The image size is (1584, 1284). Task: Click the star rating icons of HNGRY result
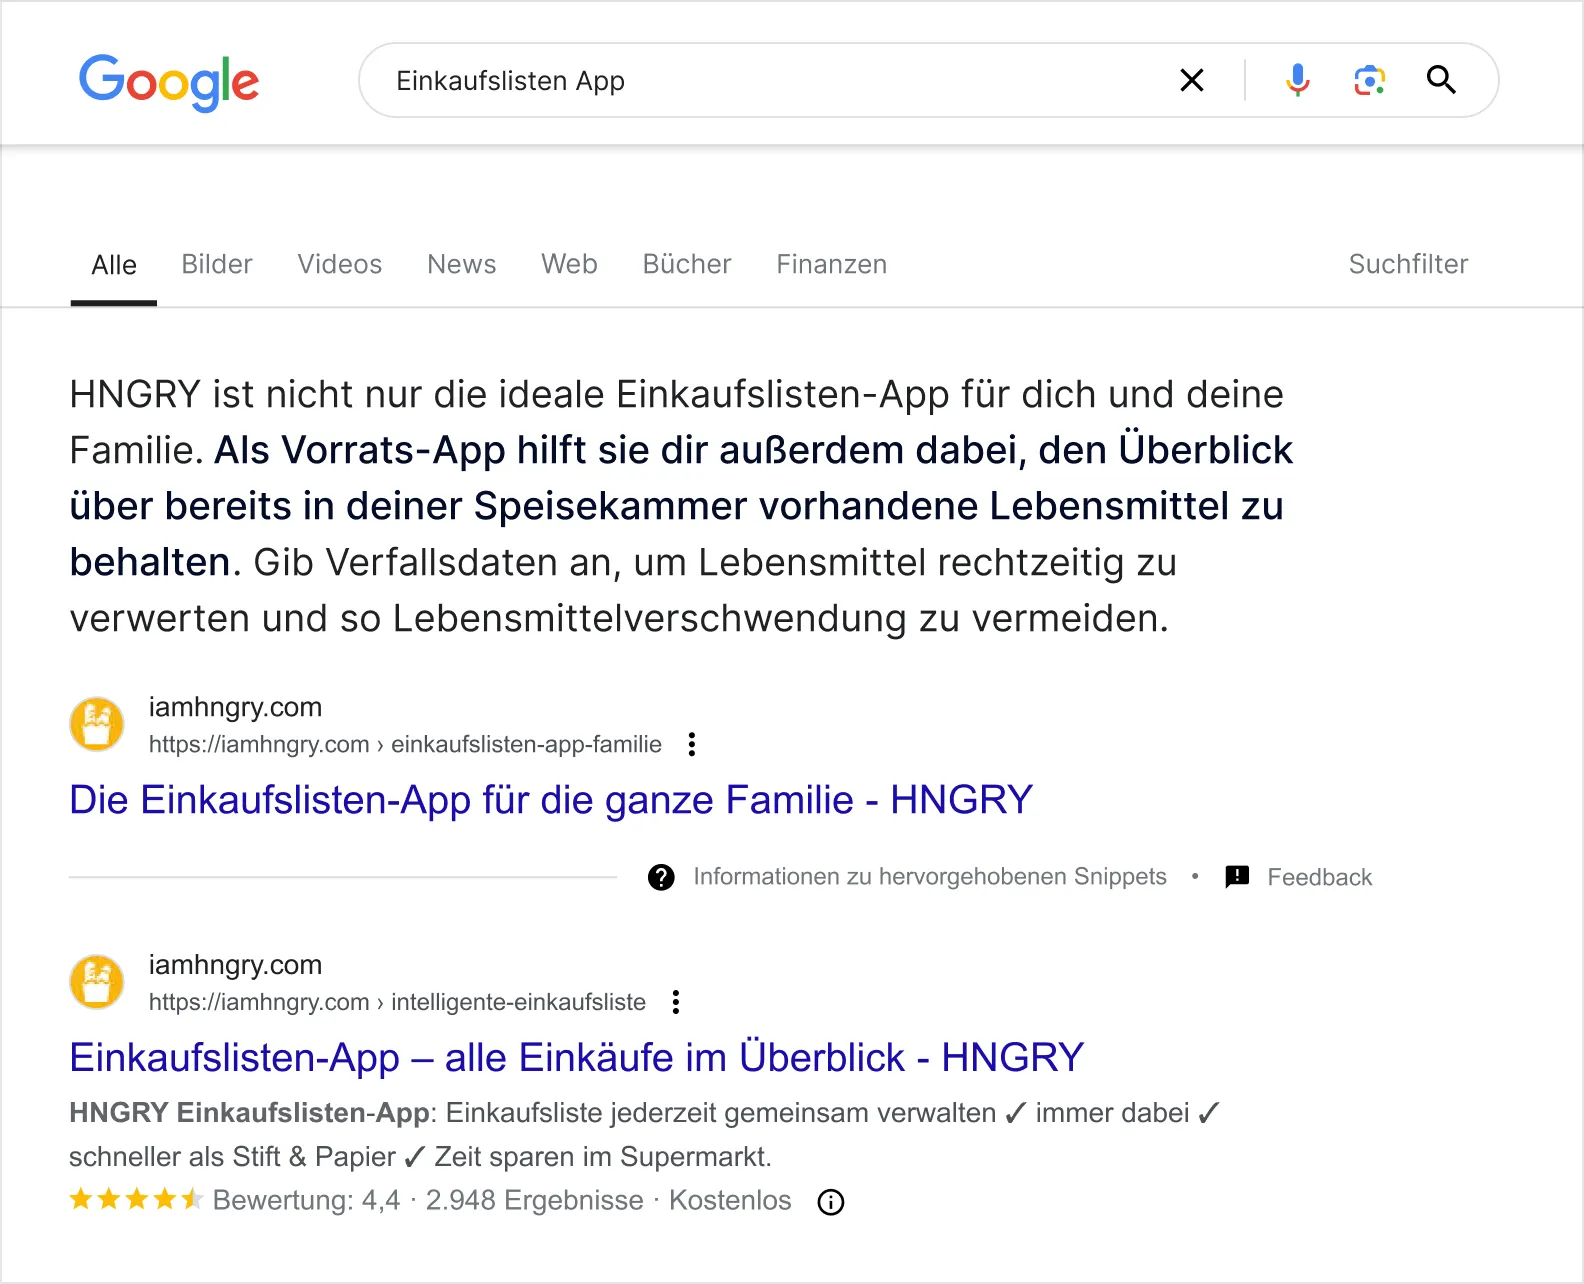pos(136,1199)
